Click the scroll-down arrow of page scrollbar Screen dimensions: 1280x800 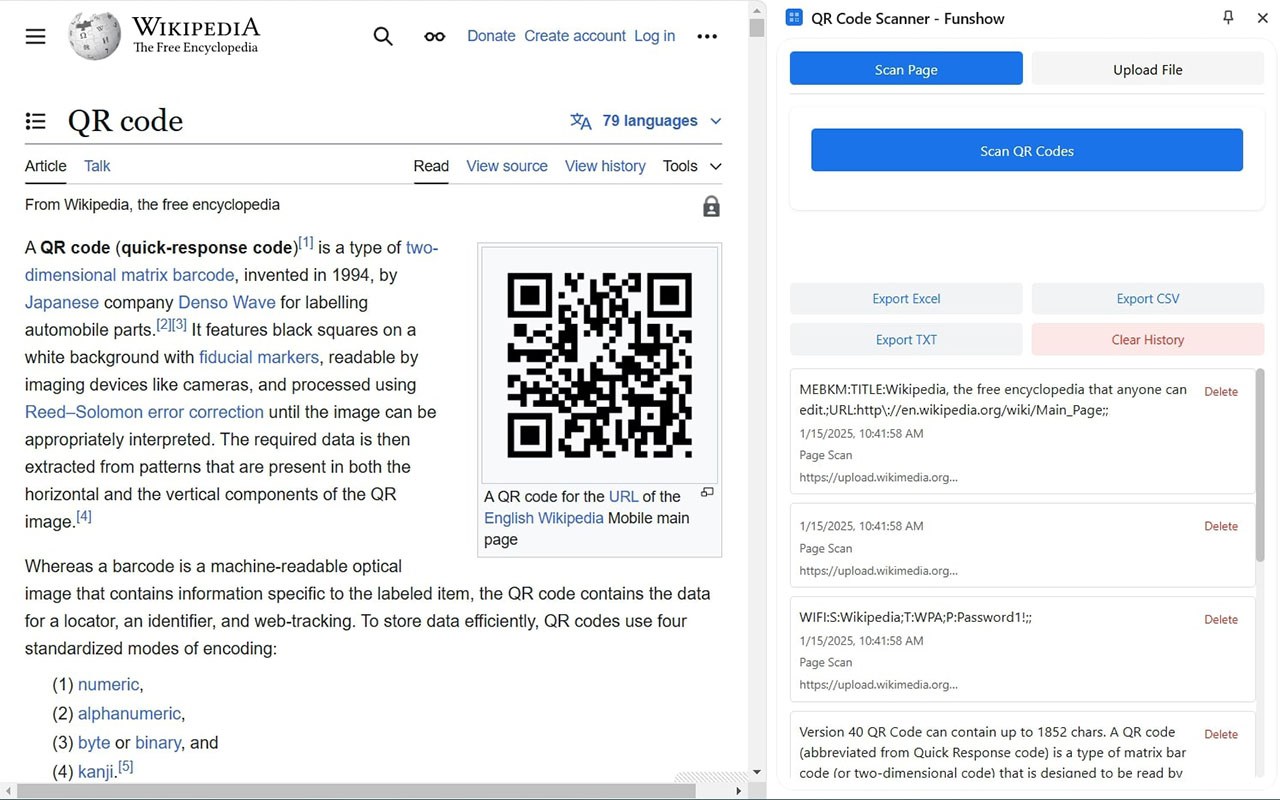(x=757, y=772)
